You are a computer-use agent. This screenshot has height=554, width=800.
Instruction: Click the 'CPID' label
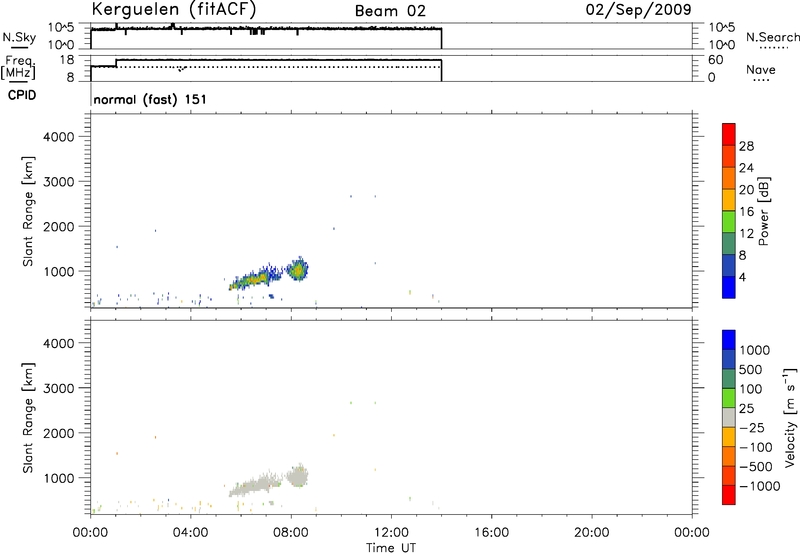[22, 95]
